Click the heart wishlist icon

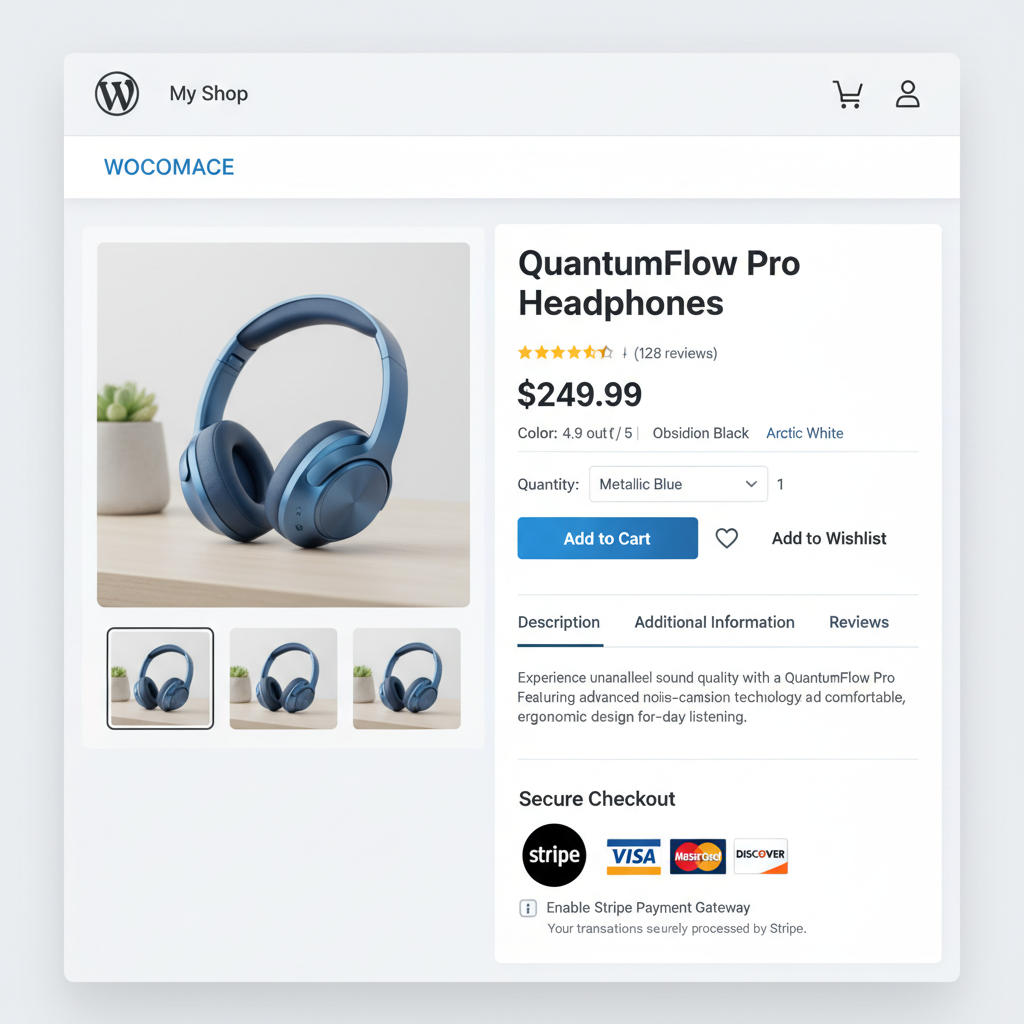tap(726, 538)
